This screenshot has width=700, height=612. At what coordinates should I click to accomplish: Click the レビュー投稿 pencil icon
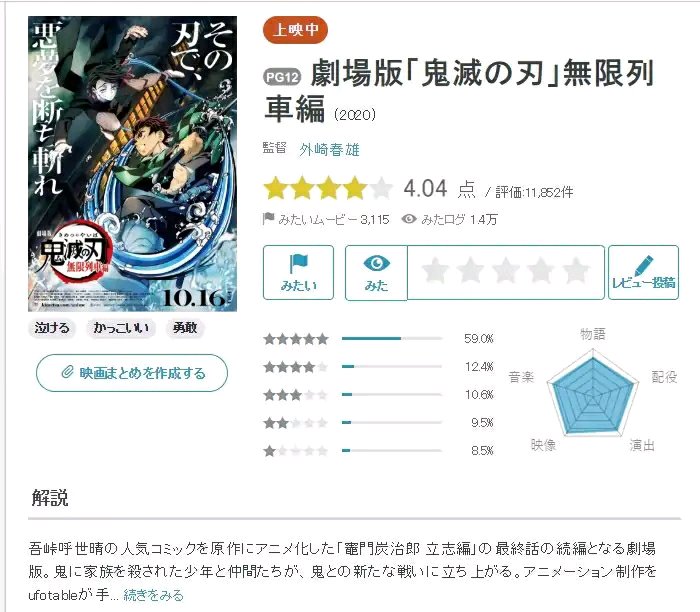pyautogui.click(x=643, y=265)
